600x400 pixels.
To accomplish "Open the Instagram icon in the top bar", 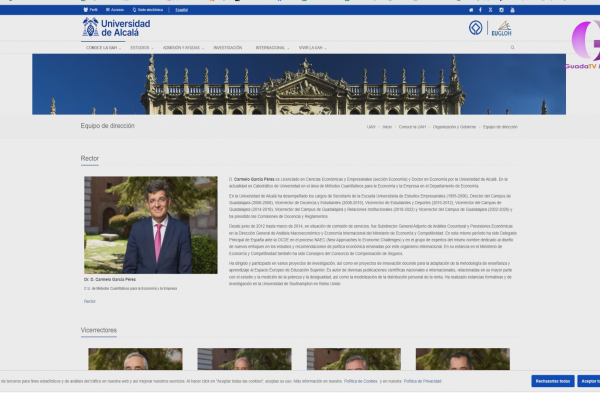I will point(501,10).
